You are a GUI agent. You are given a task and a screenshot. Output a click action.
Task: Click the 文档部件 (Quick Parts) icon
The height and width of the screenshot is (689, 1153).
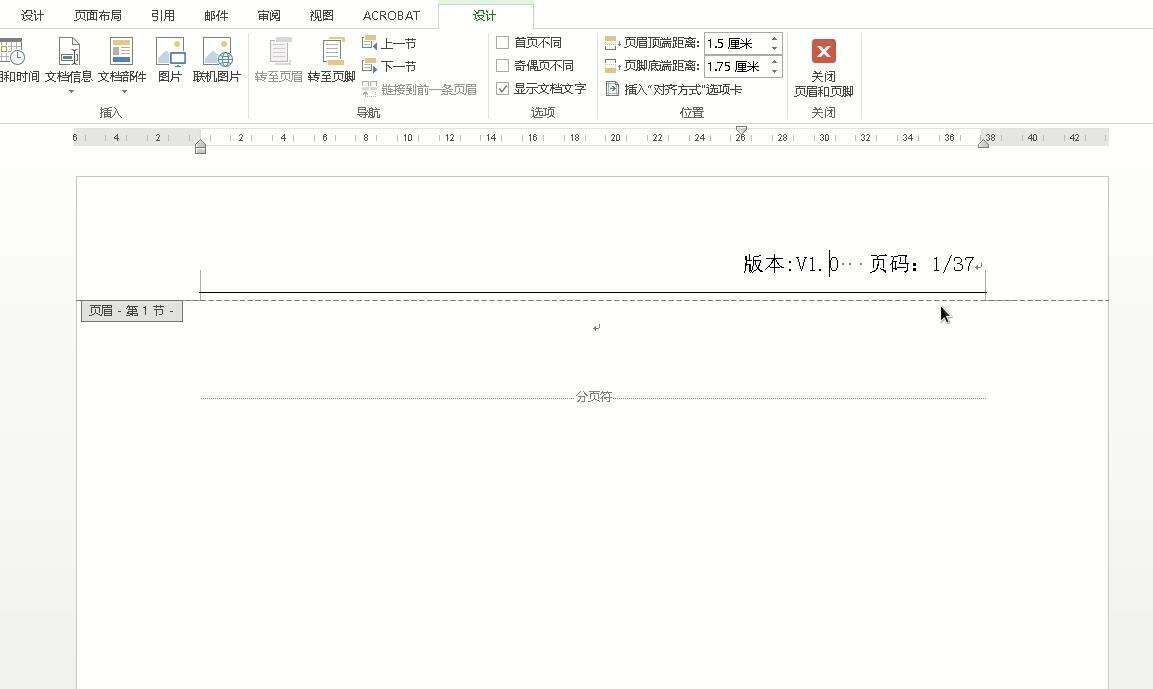point(122,54)
